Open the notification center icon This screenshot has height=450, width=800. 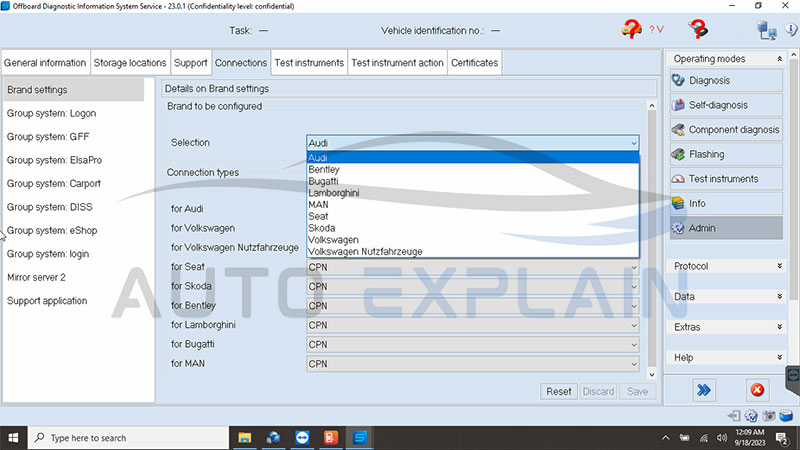[782, 438]
